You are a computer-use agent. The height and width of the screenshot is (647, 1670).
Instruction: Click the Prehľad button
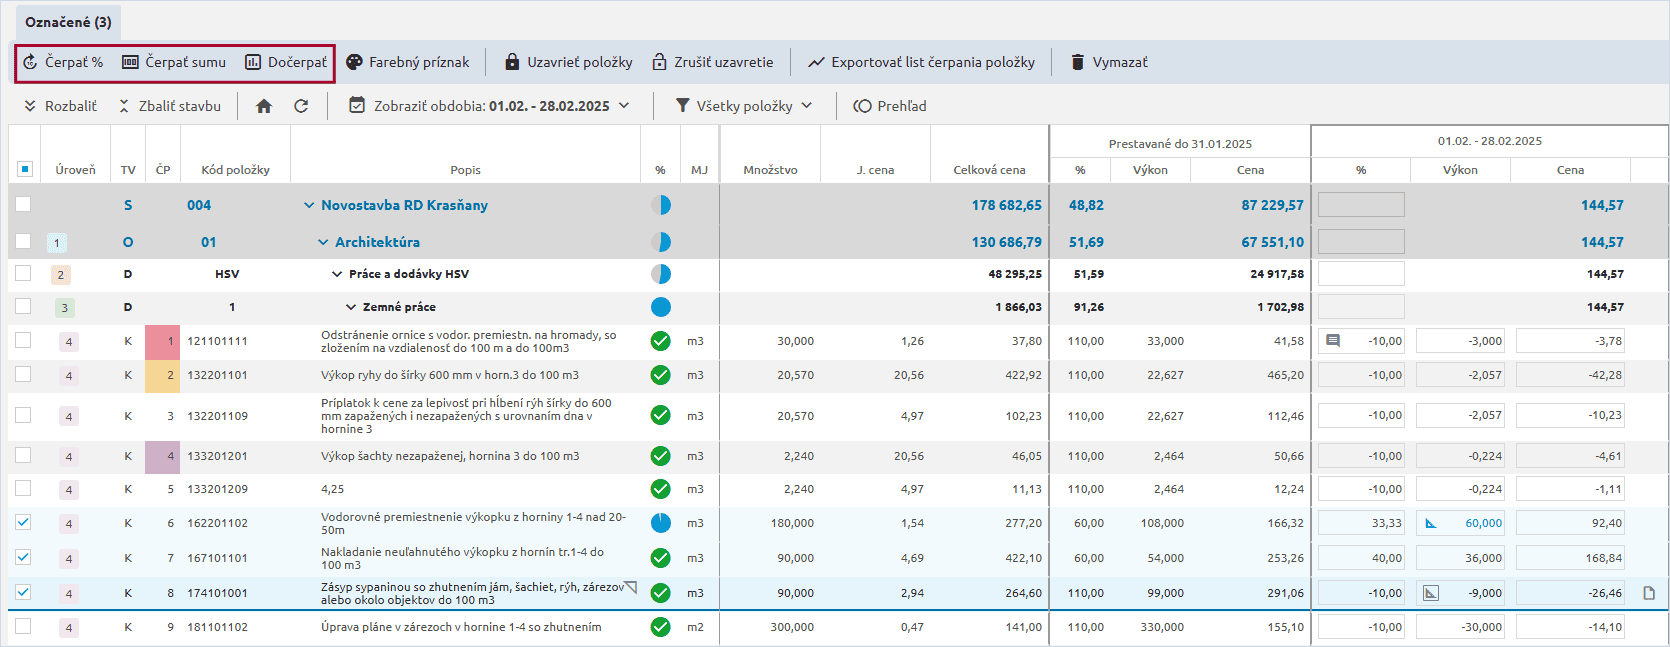pyautogui.click(x=890, y=106)
